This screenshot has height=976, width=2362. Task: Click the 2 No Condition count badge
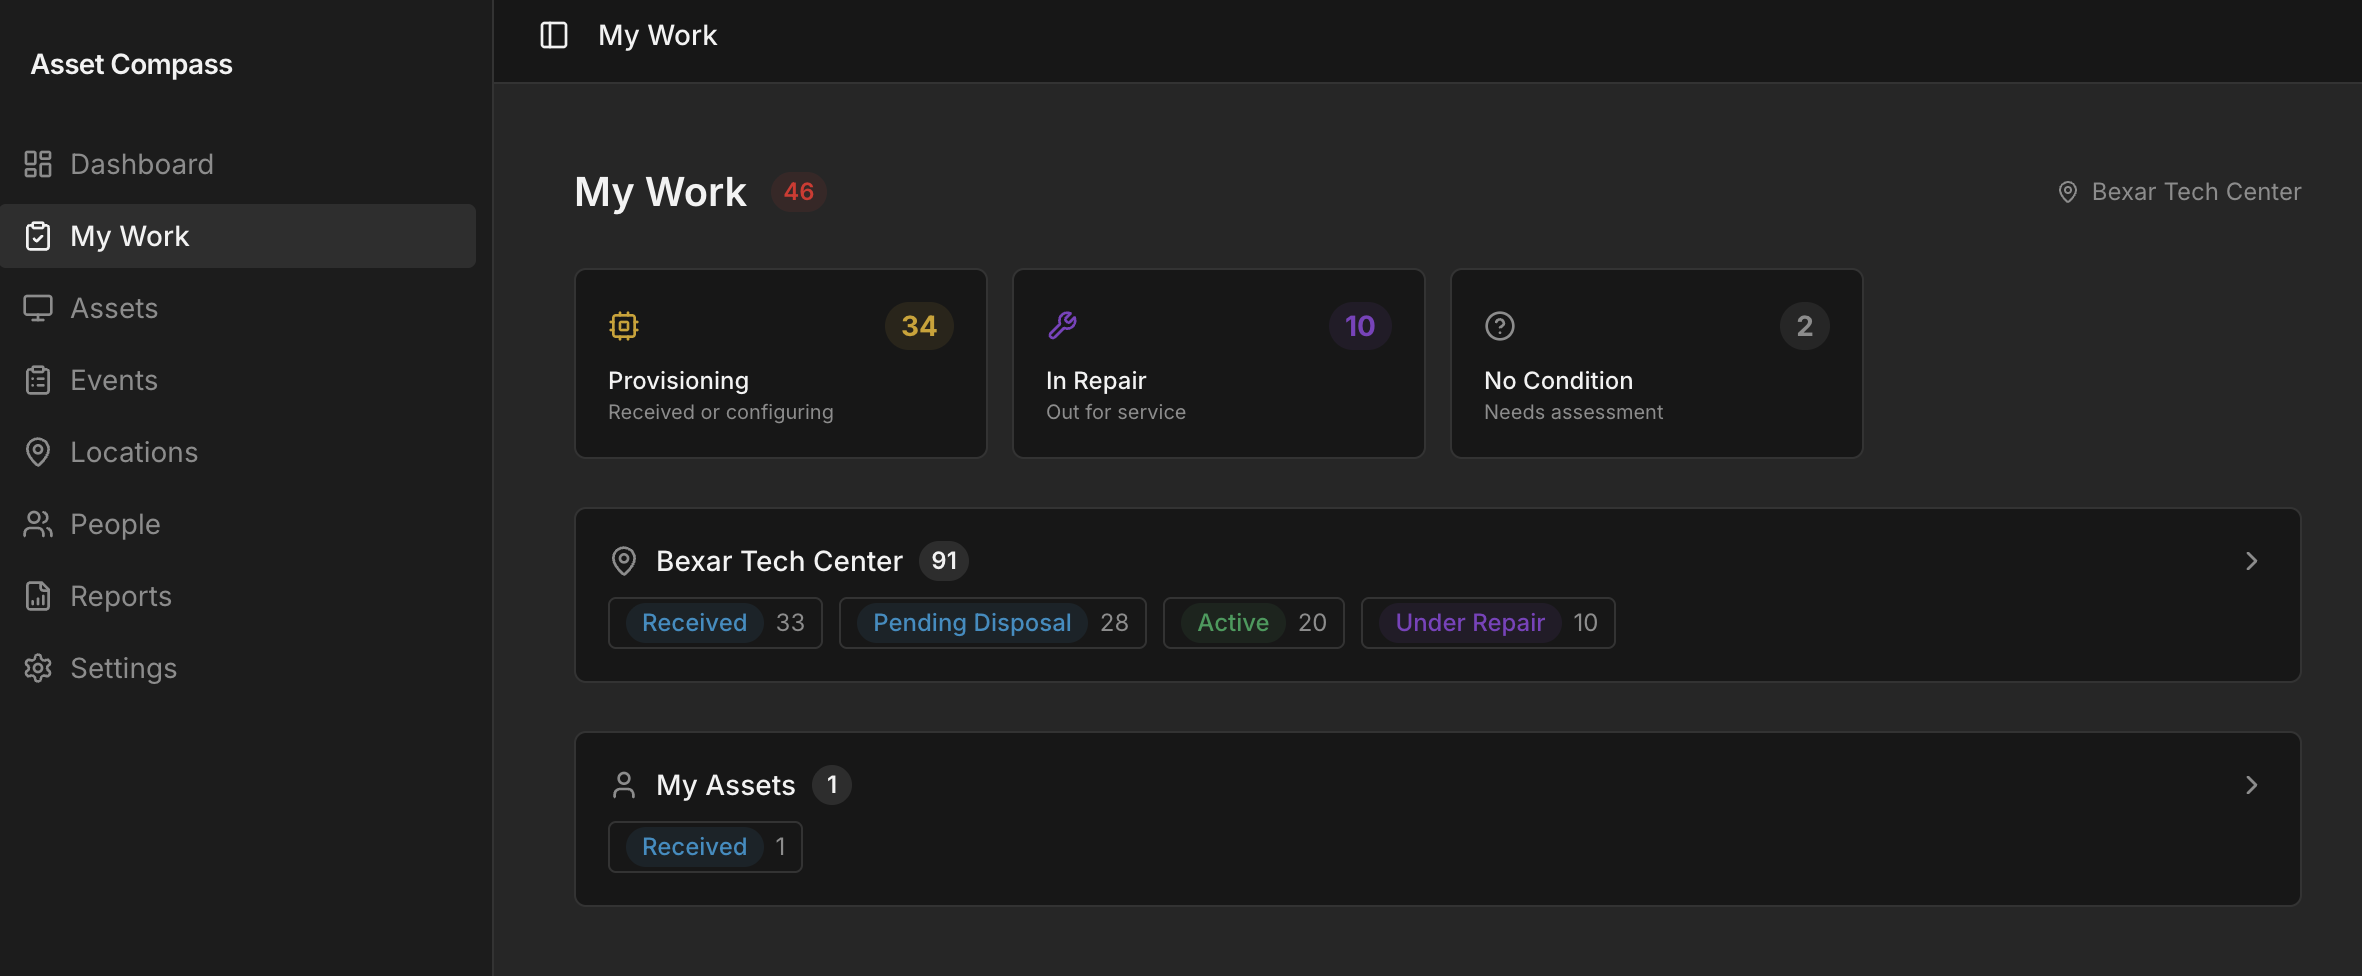click(1805, 326)
